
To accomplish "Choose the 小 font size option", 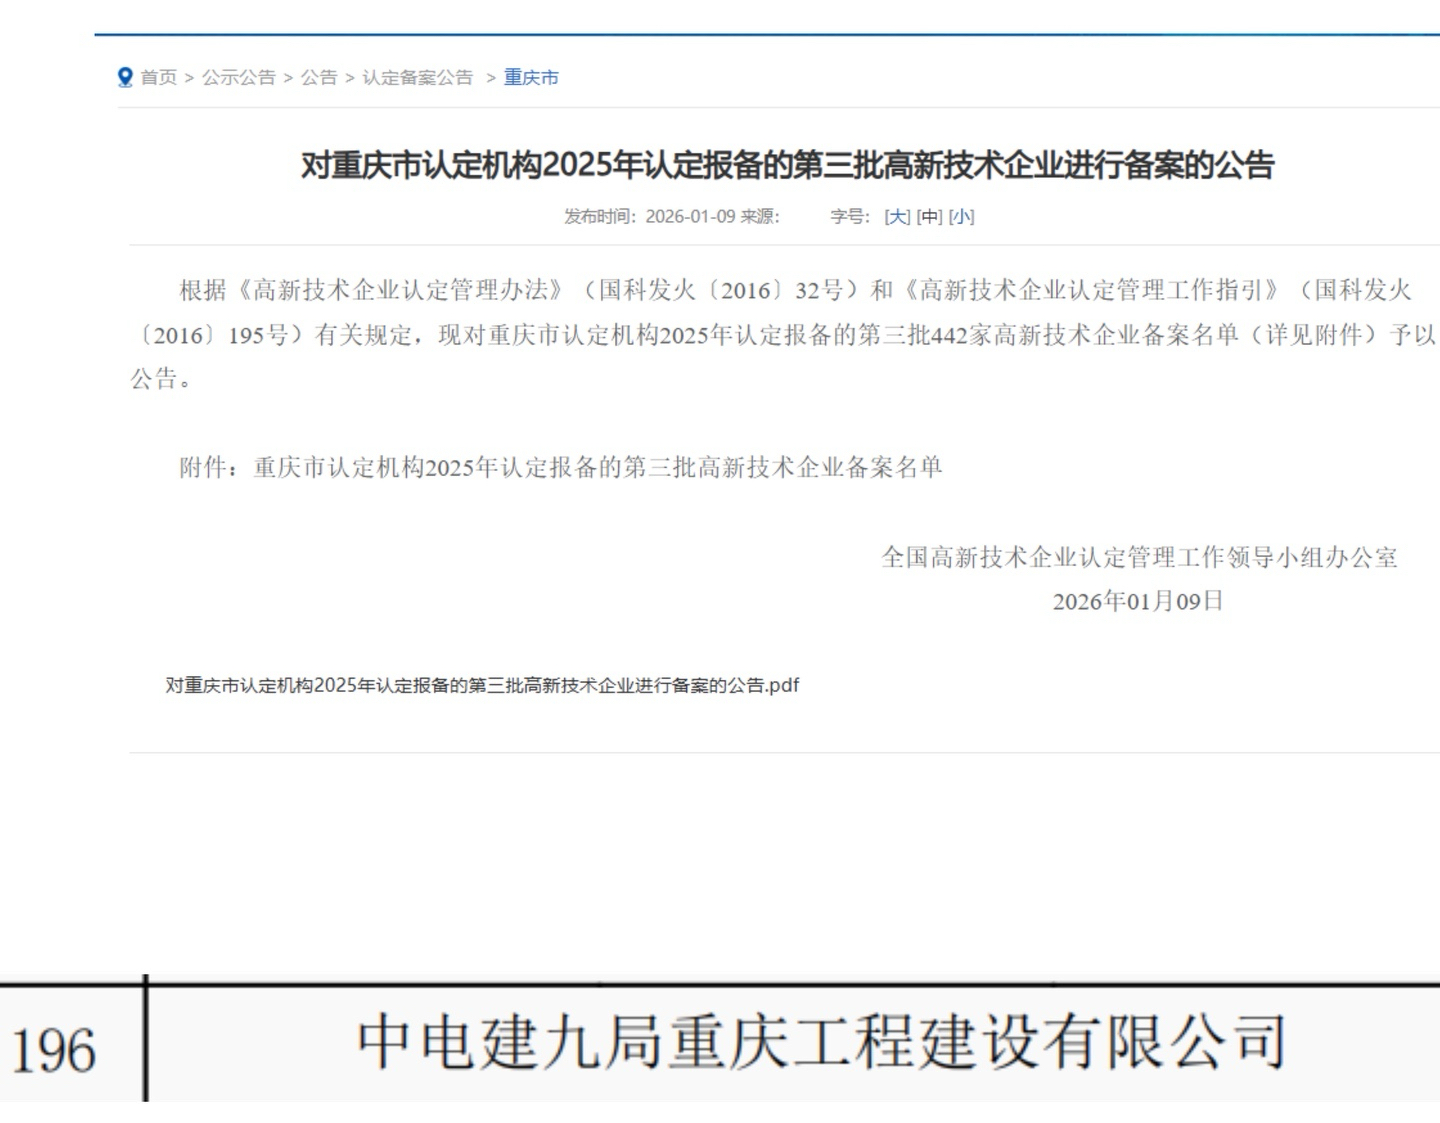I will point(961,216).
